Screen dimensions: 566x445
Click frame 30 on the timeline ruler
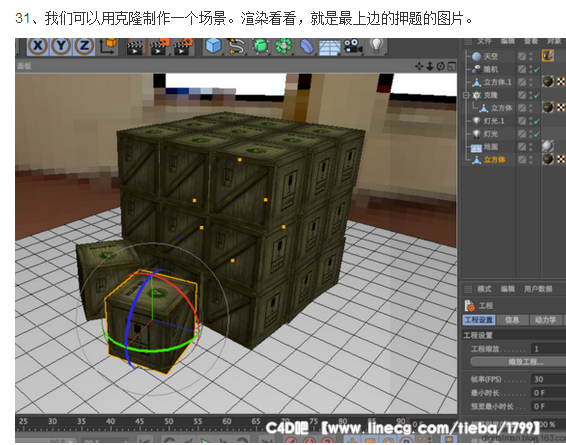pos(52,422)
